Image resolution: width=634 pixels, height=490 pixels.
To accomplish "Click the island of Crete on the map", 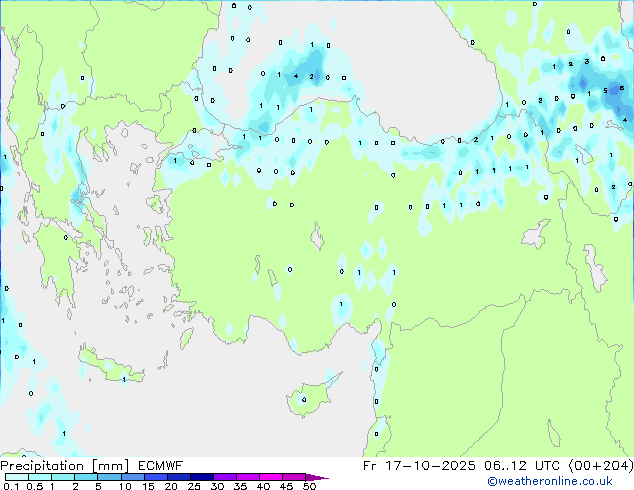I will 110,366.
